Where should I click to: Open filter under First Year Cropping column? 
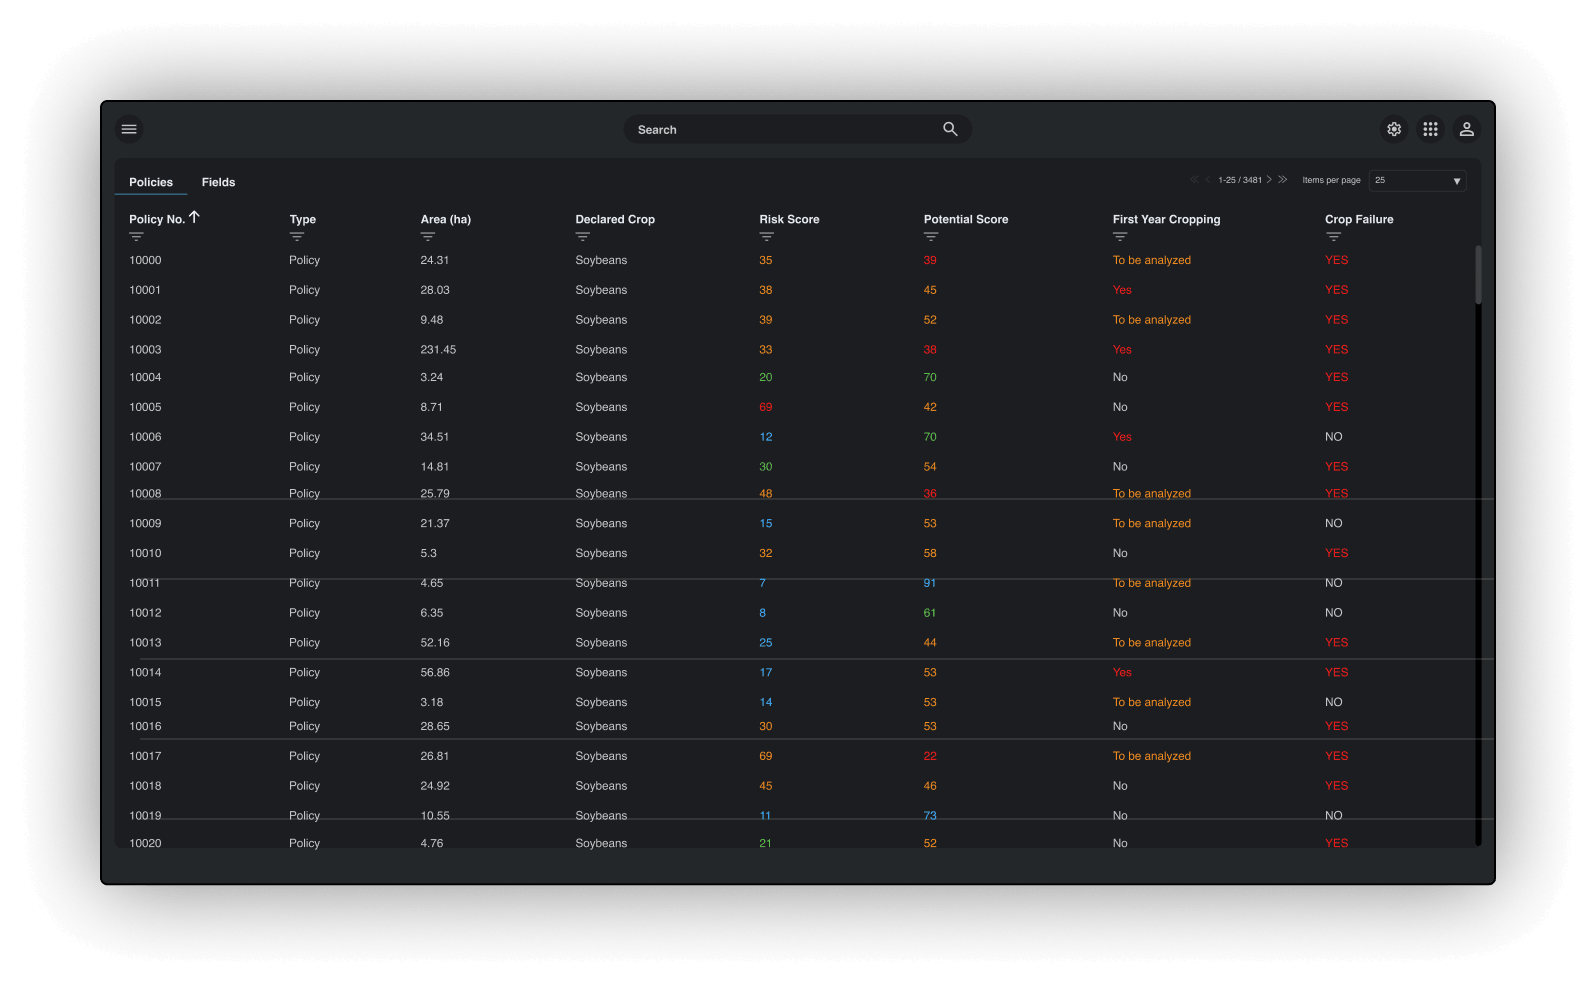(1120, 237)
